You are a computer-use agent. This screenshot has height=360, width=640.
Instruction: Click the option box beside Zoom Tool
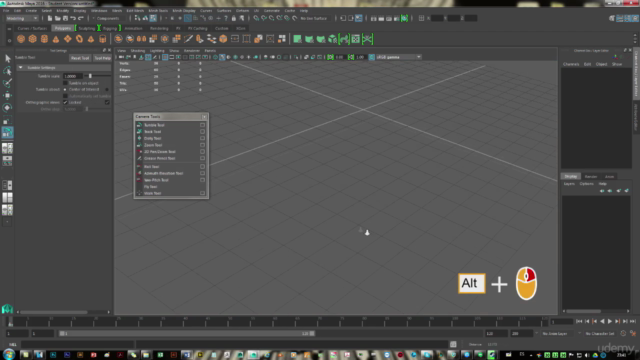point(202,145)
